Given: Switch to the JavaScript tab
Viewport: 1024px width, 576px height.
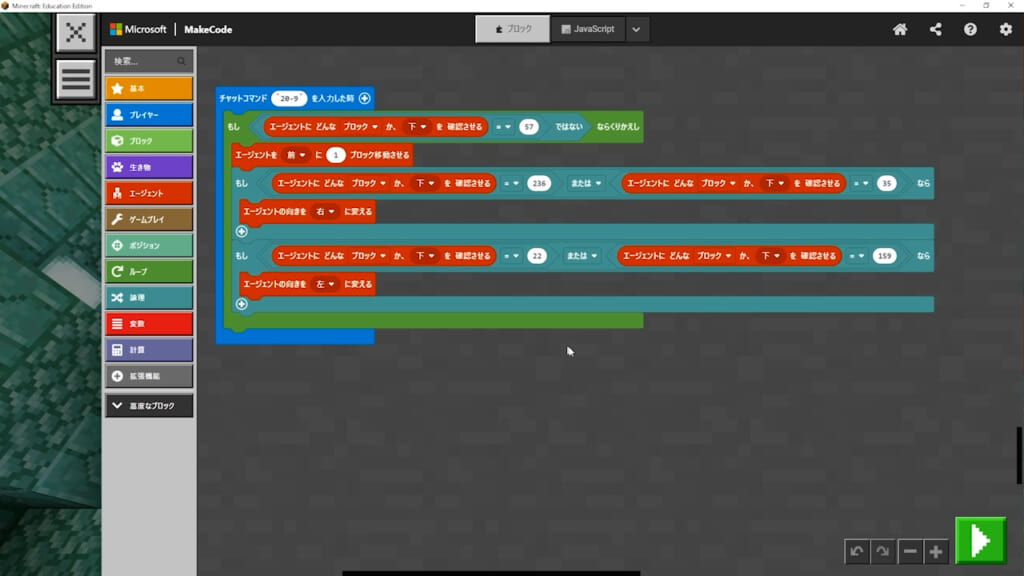Looking at the screenshot, I should point(588,29).
